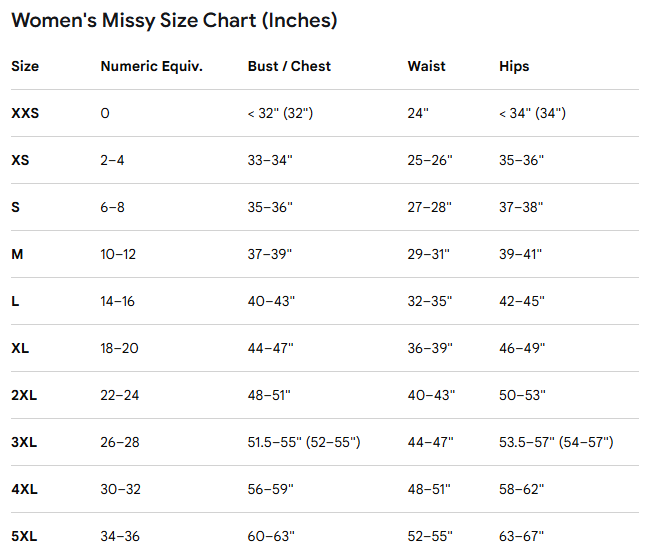The image size is (653, 559).
Task: Click the M size row label
Action: tap(17, 254)
